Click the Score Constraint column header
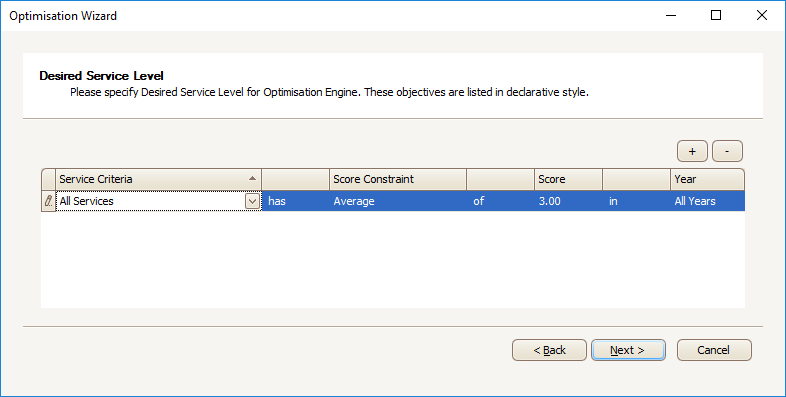Screen dimensions: 786x397 (x=398, y=179)
